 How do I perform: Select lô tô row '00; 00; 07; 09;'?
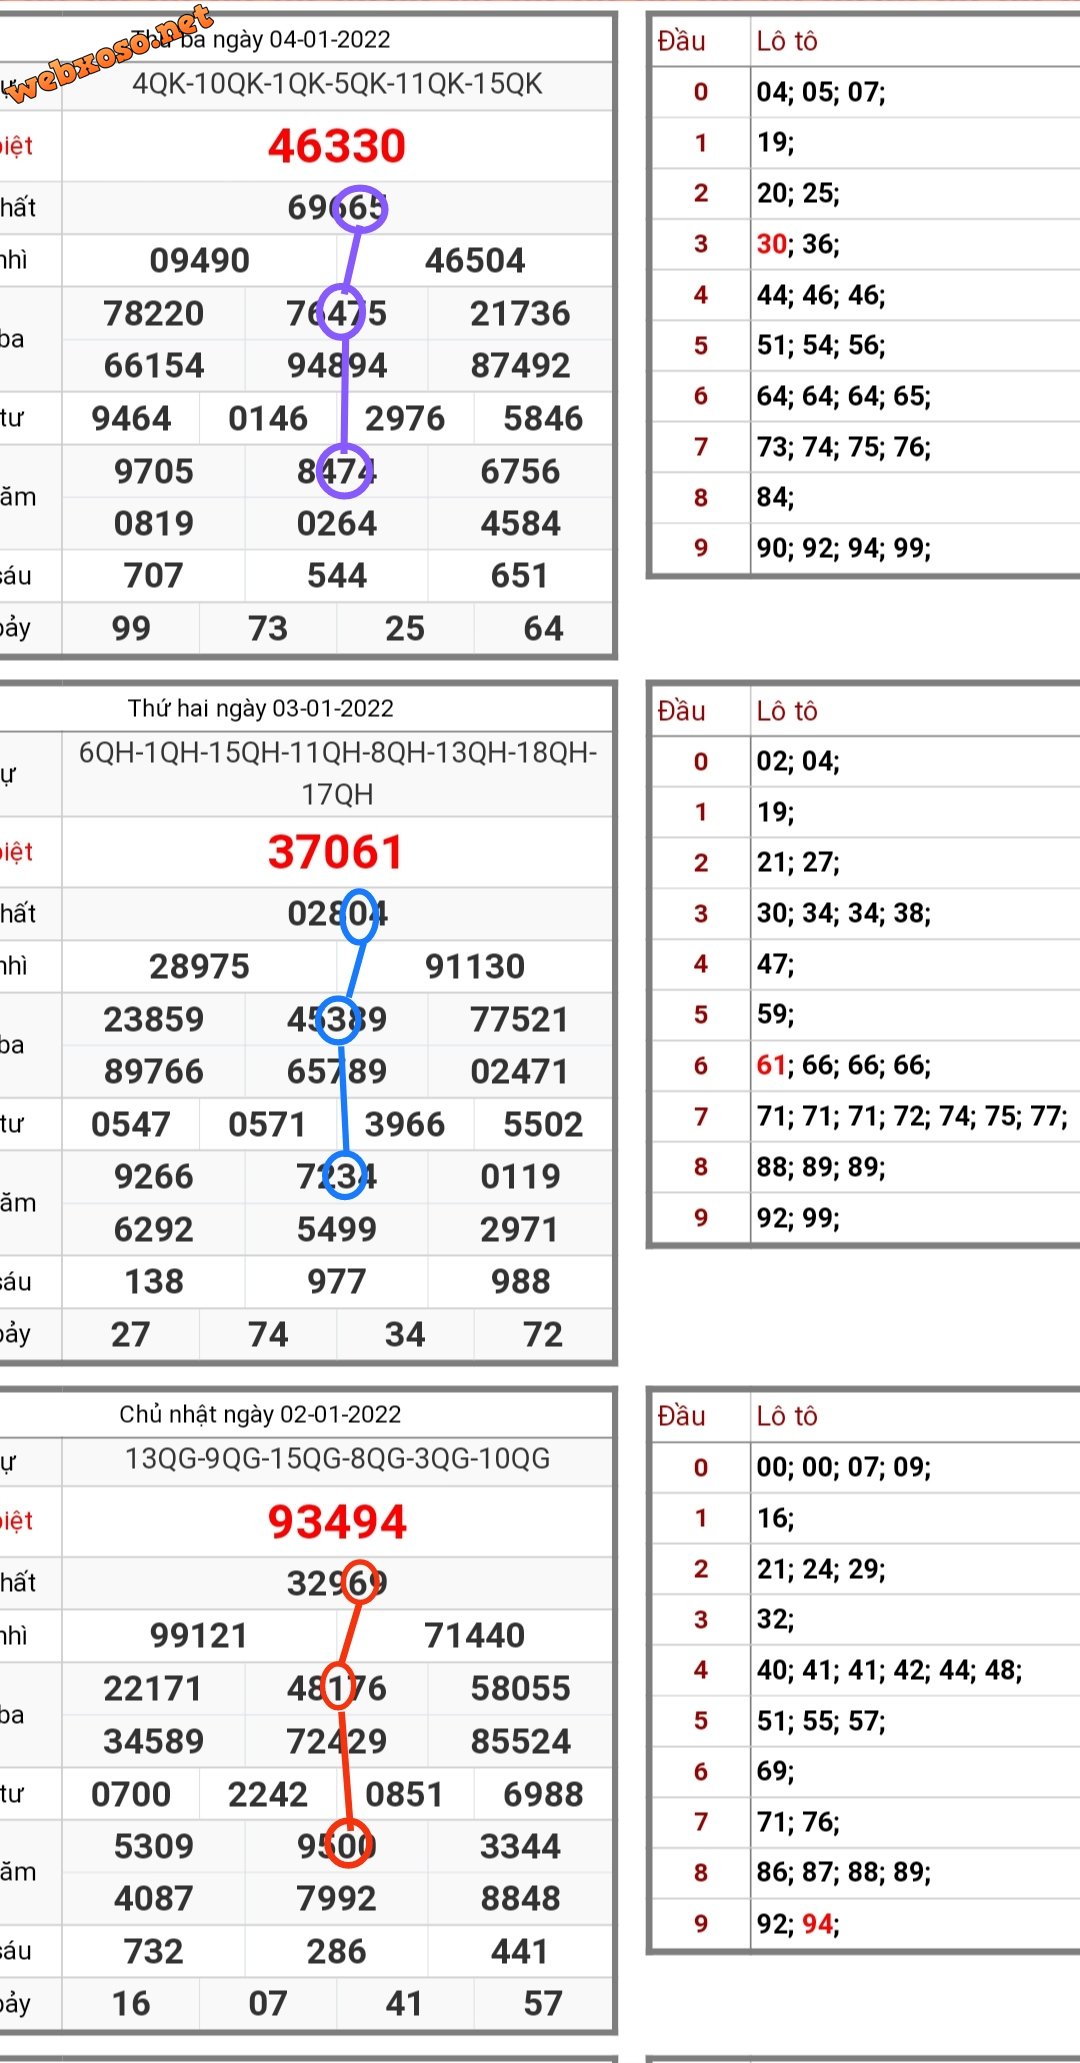point(843,1468)
